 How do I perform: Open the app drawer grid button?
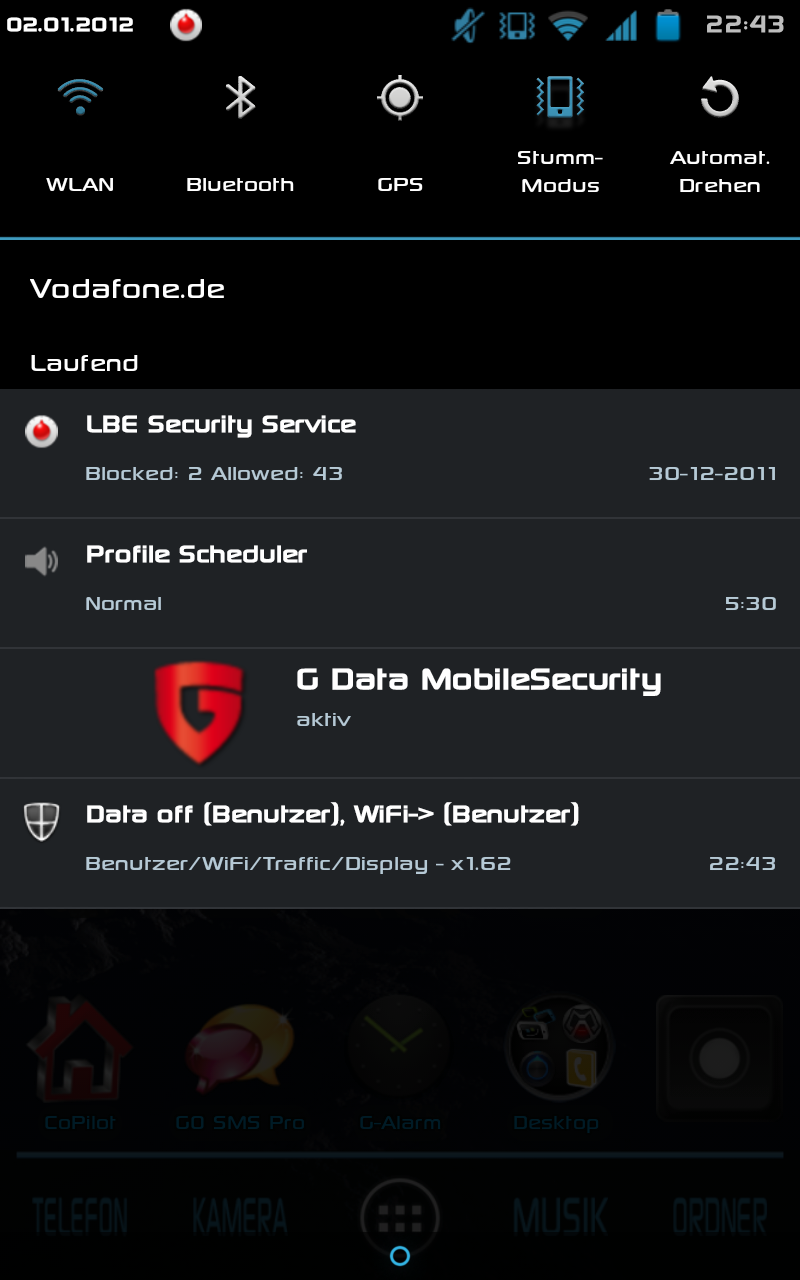[399, 1217]
